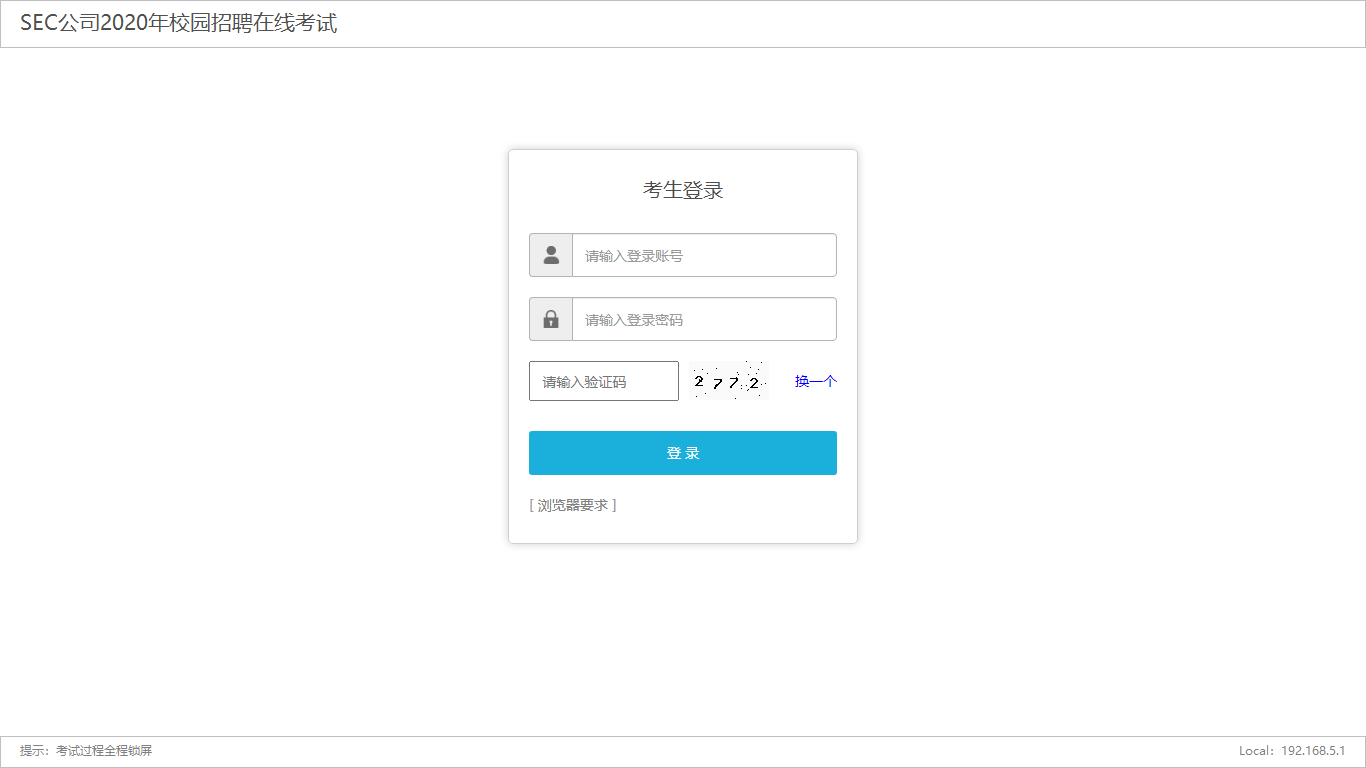Screen dimensions: 1366x768
Task: Click the "2020" text in the page title
Action: pyautogui.click(x=124, y=24)
